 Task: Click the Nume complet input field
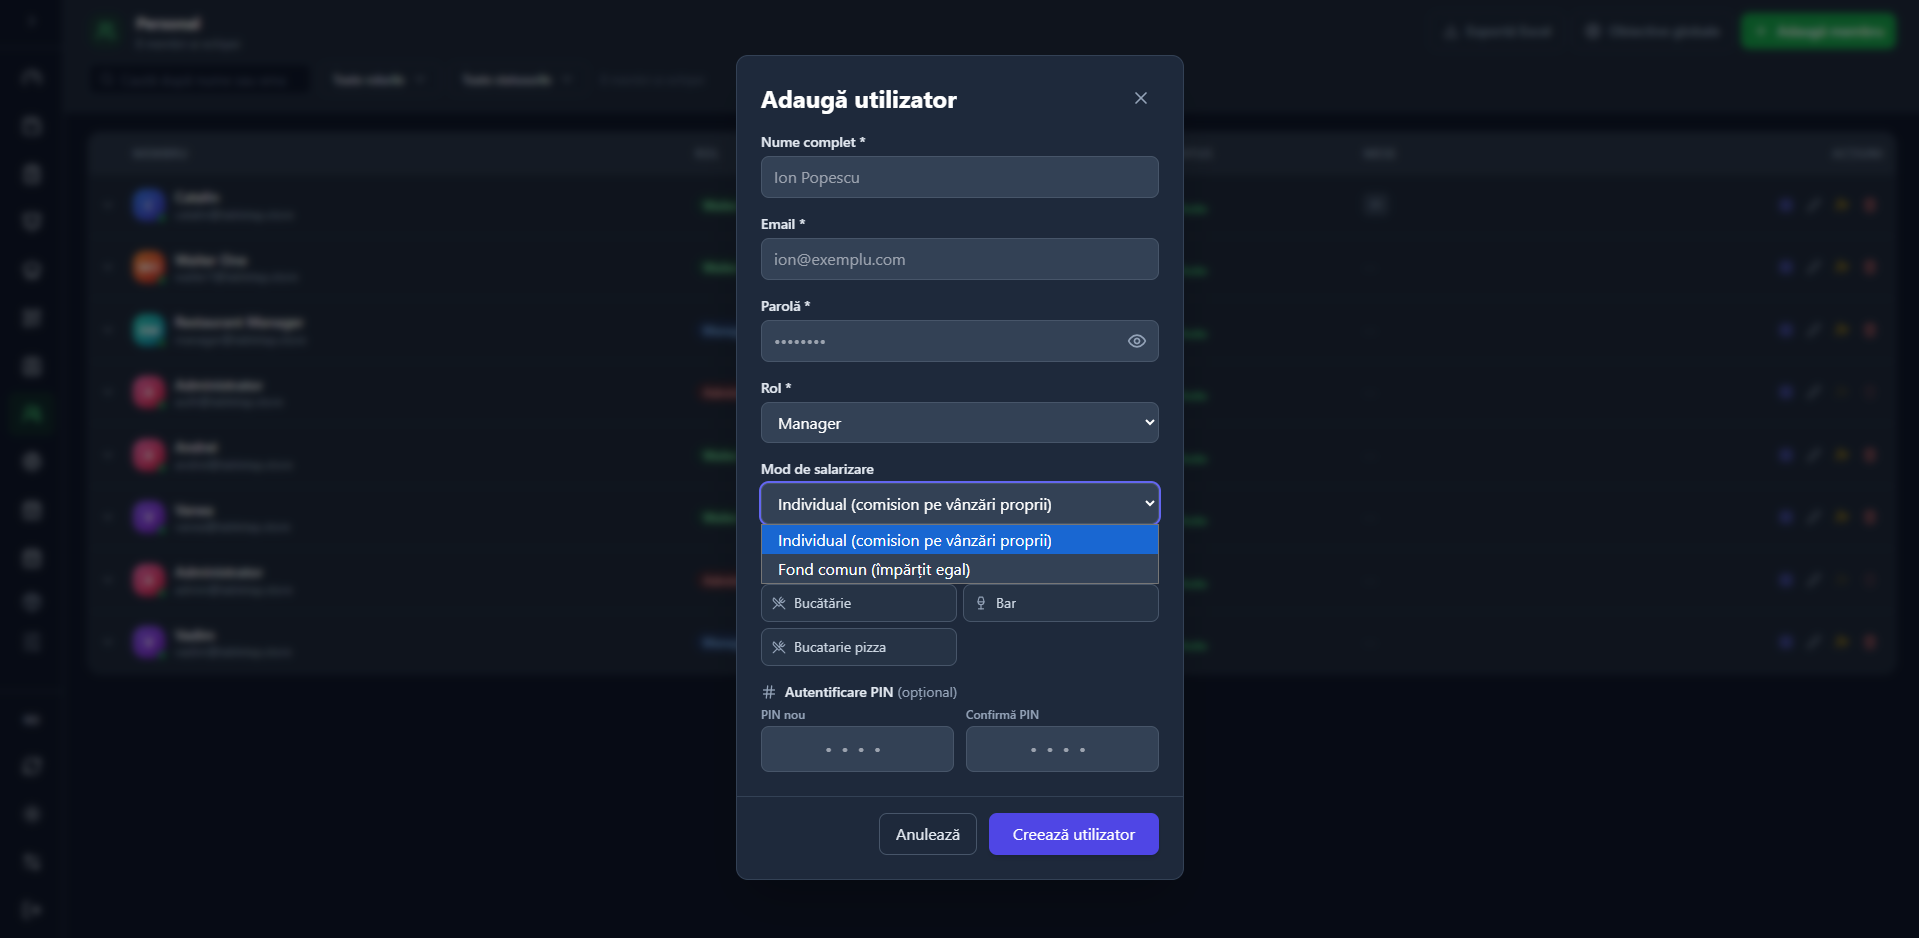pos(959,177)
